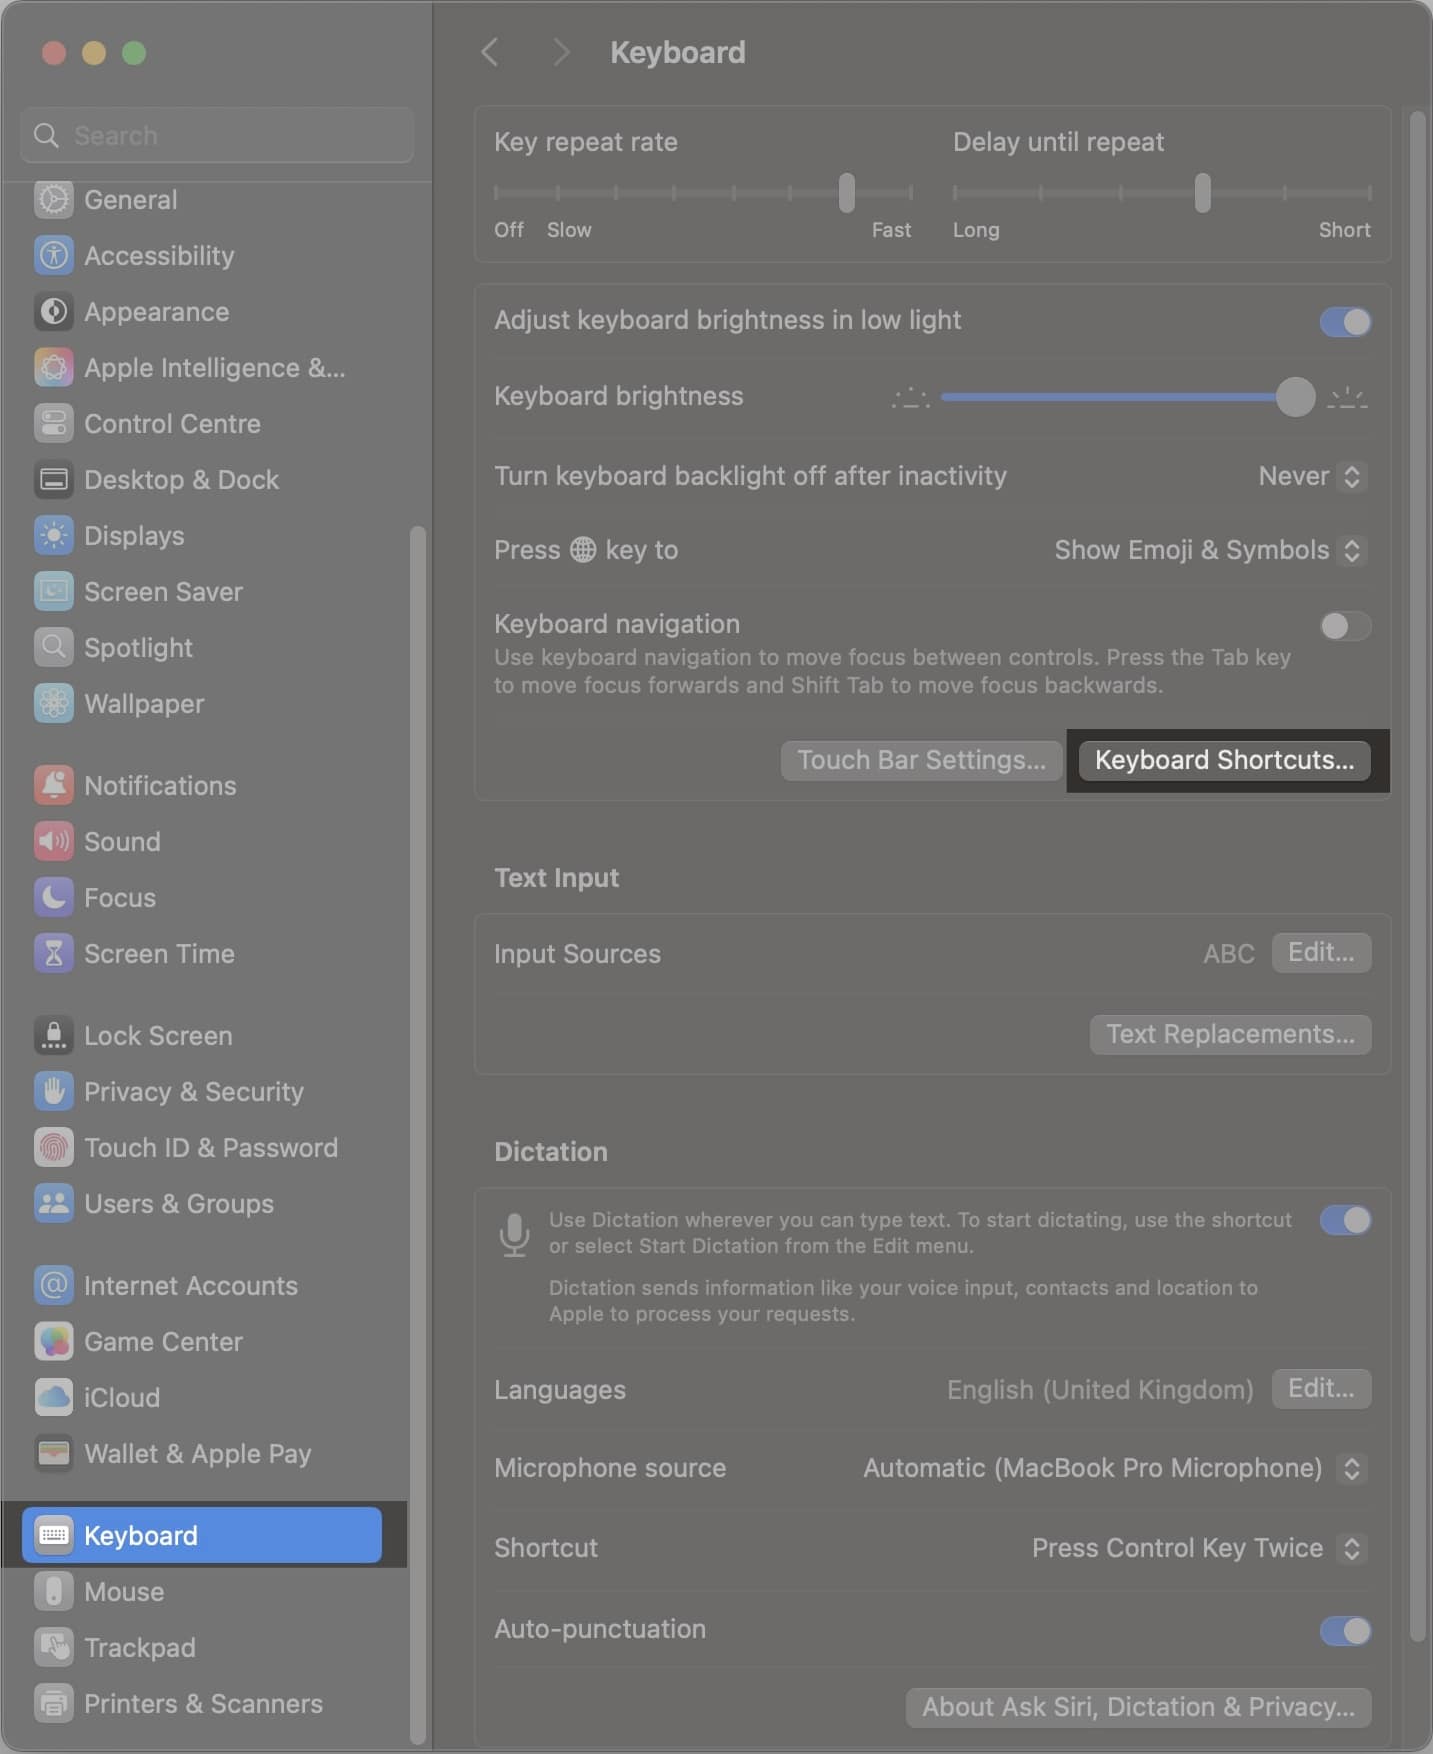Go back with the left chevron
The image size is (1433, 1754).
(490, 52)
